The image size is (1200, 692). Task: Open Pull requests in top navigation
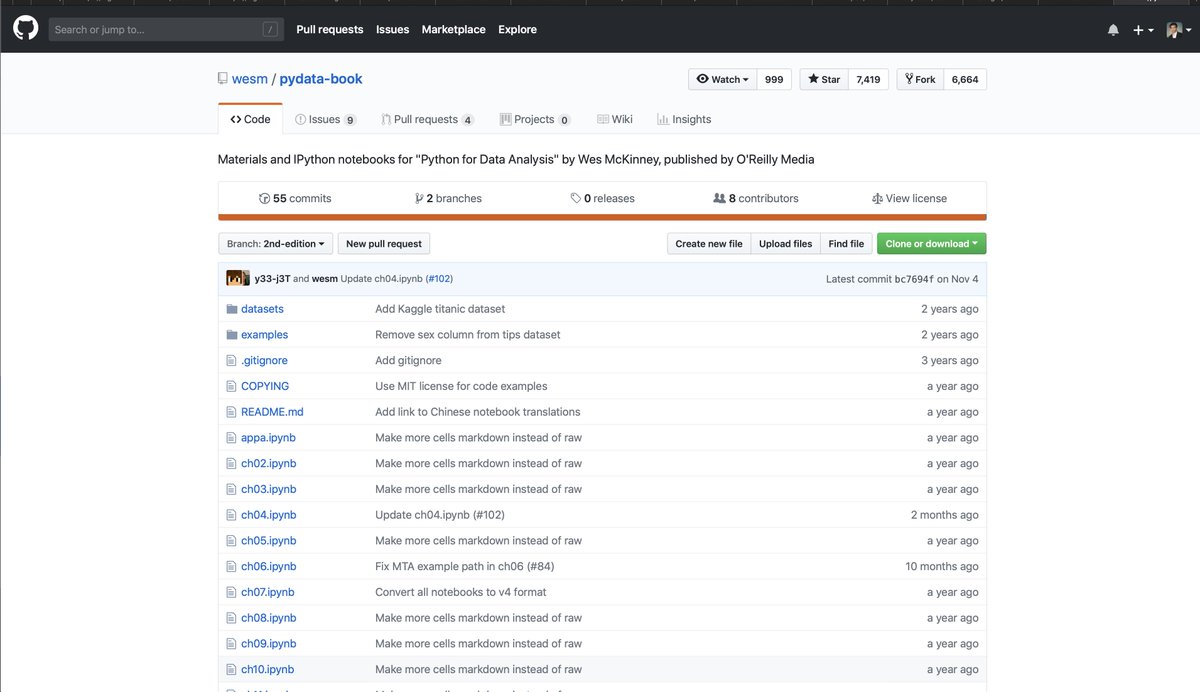point(330,30)
